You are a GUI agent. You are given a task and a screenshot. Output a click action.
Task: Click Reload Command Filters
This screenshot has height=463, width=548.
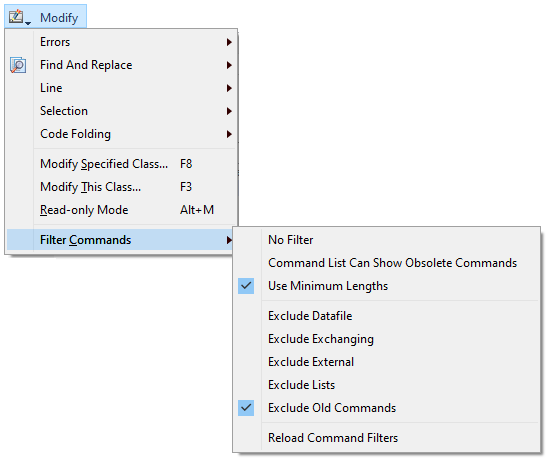point(333,438)
